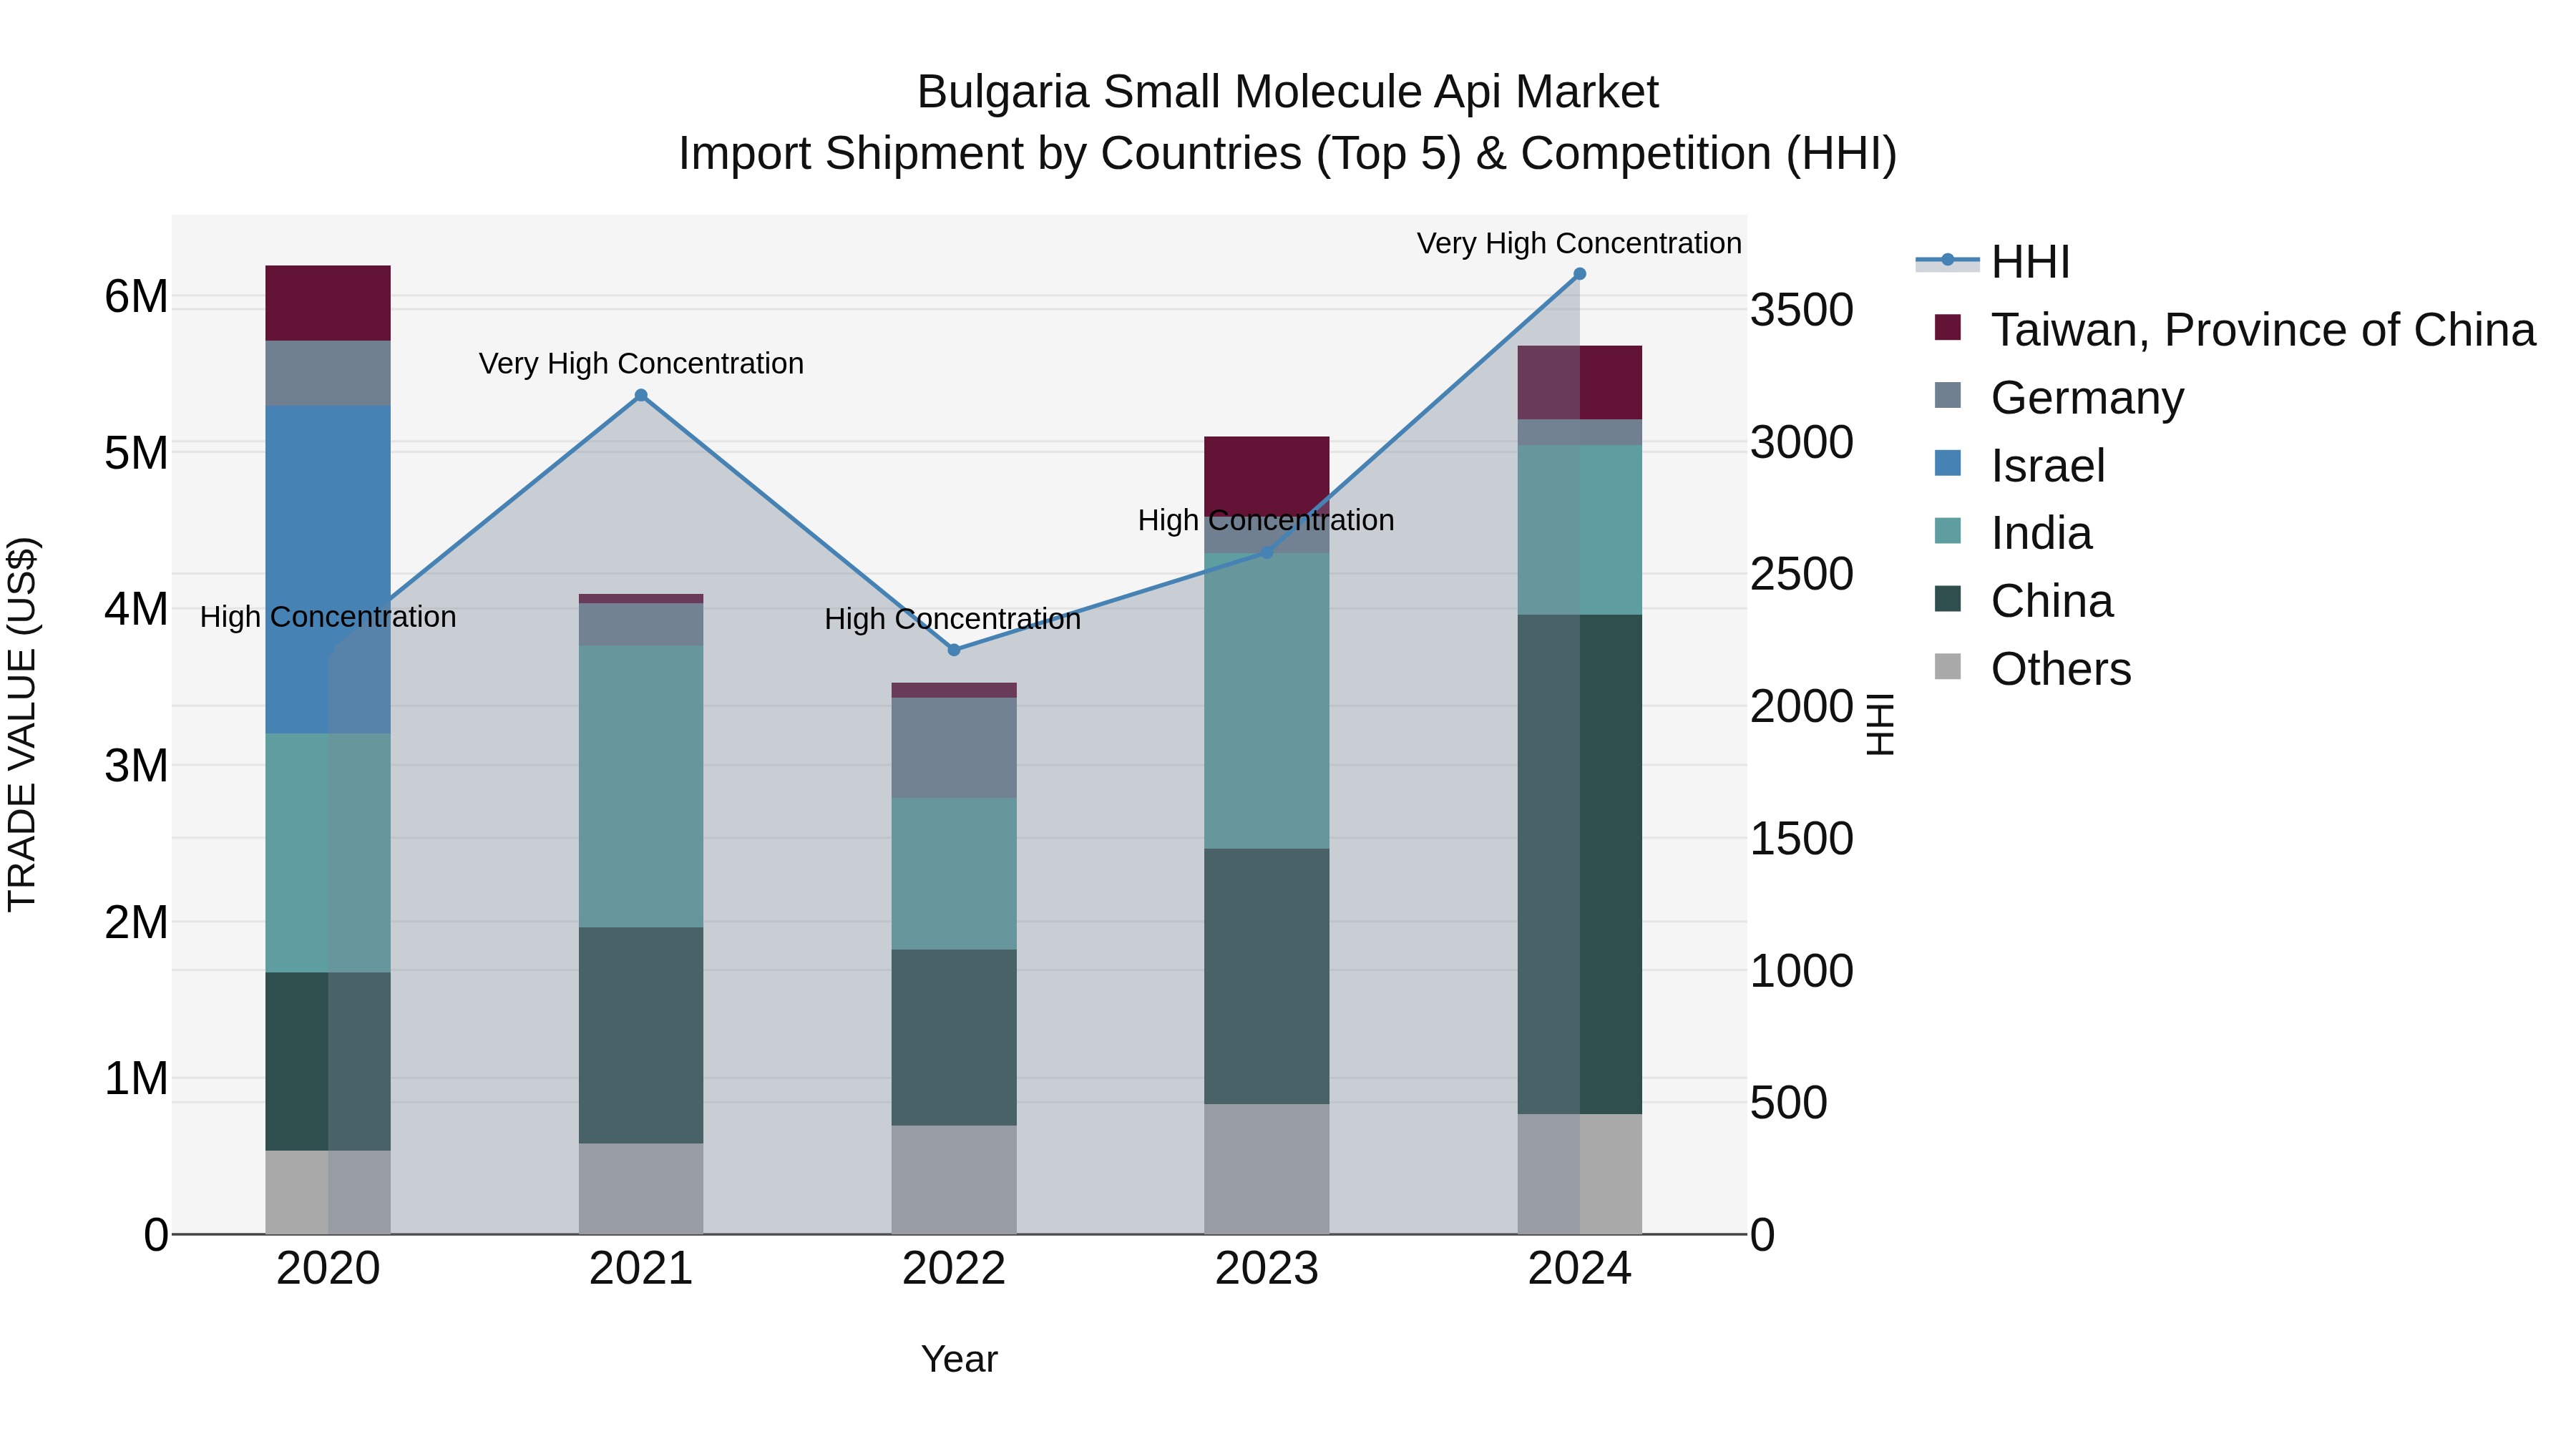This screenshot has height=1449, width=2576.
Task: Click the 'TRADE VALUE (US$)' axis title
Action: pos(22,724)
